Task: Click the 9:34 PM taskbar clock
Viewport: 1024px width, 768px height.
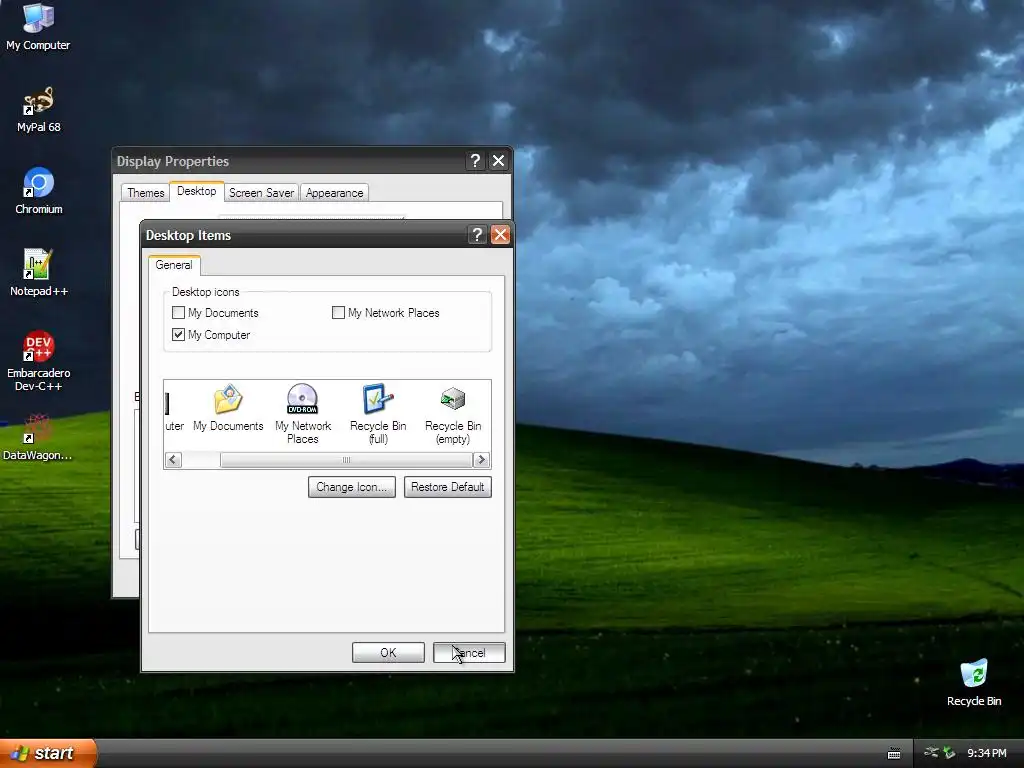Action: tap(987, 753)
